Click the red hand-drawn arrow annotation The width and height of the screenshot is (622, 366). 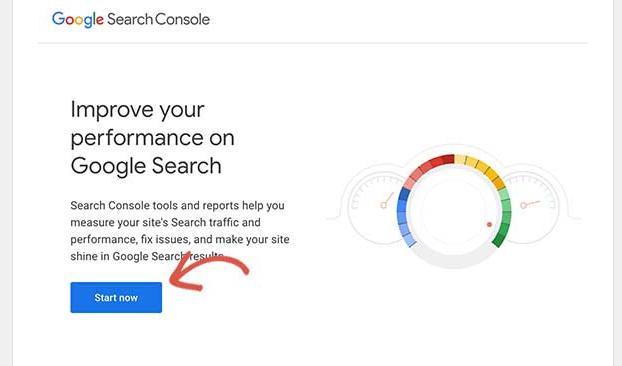coord(208,271)
